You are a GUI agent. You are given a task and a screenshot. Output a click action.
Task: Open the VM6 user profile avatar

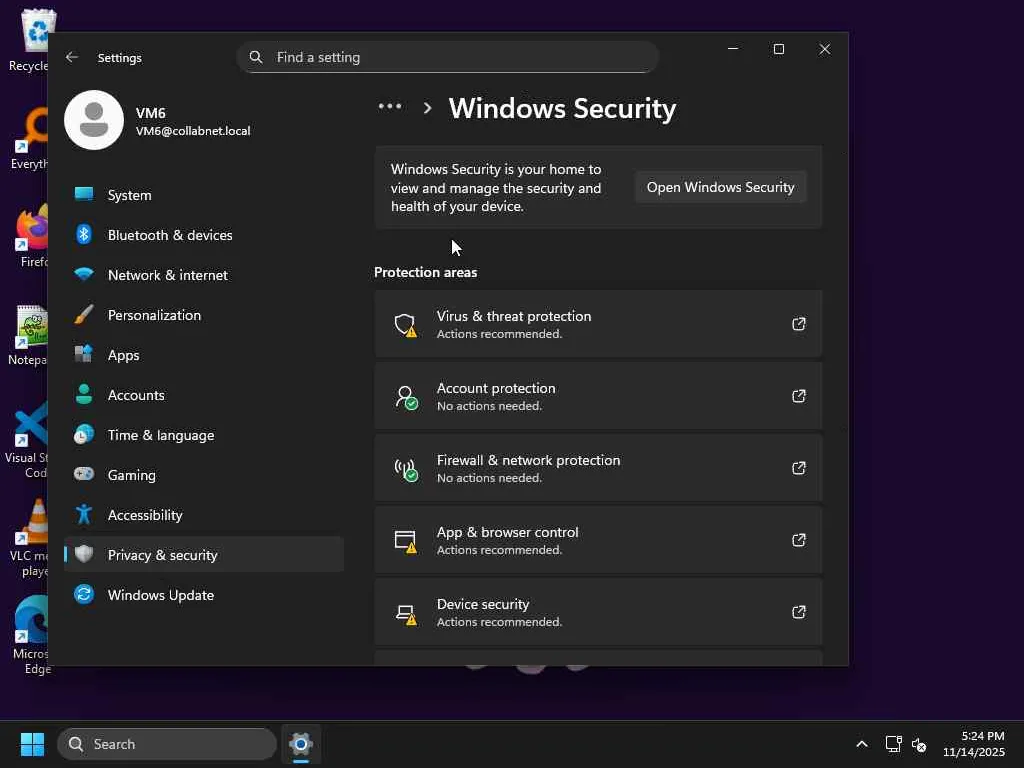point(94,120)
